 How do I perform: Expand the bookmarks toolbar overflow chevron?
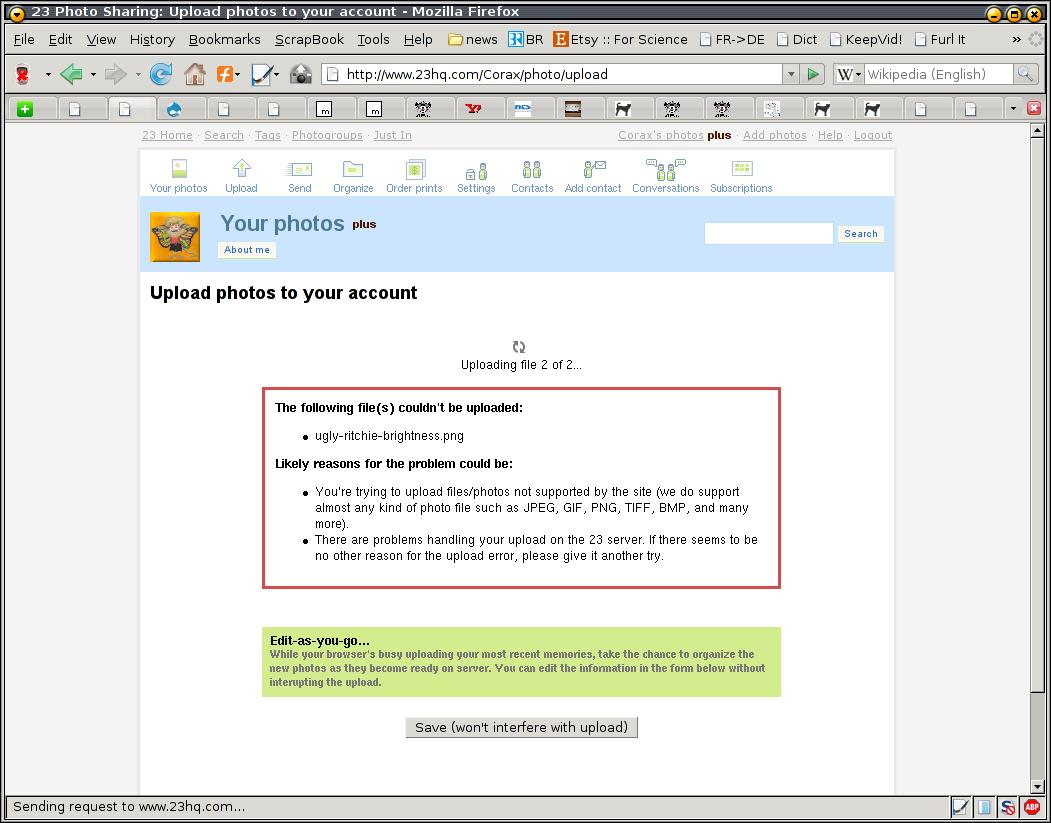tap(1016, 40)
